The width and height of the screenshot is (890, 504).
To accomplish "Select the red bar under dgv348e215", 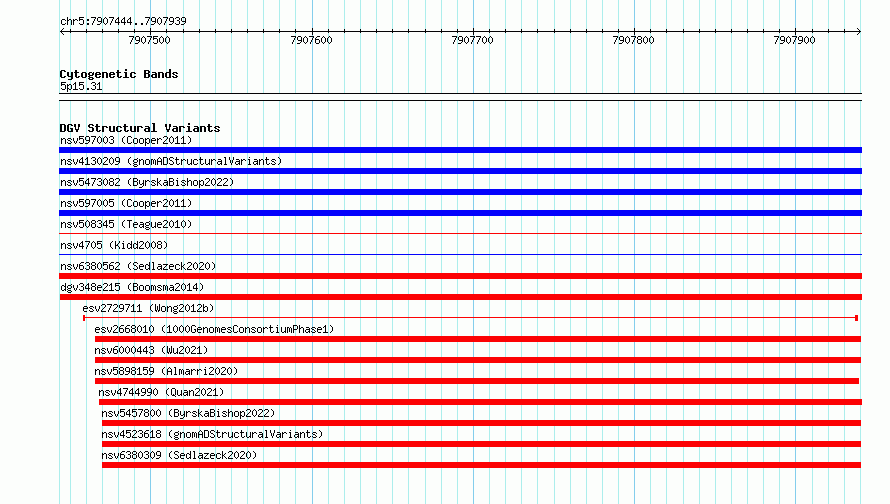I will pos(460,297).
